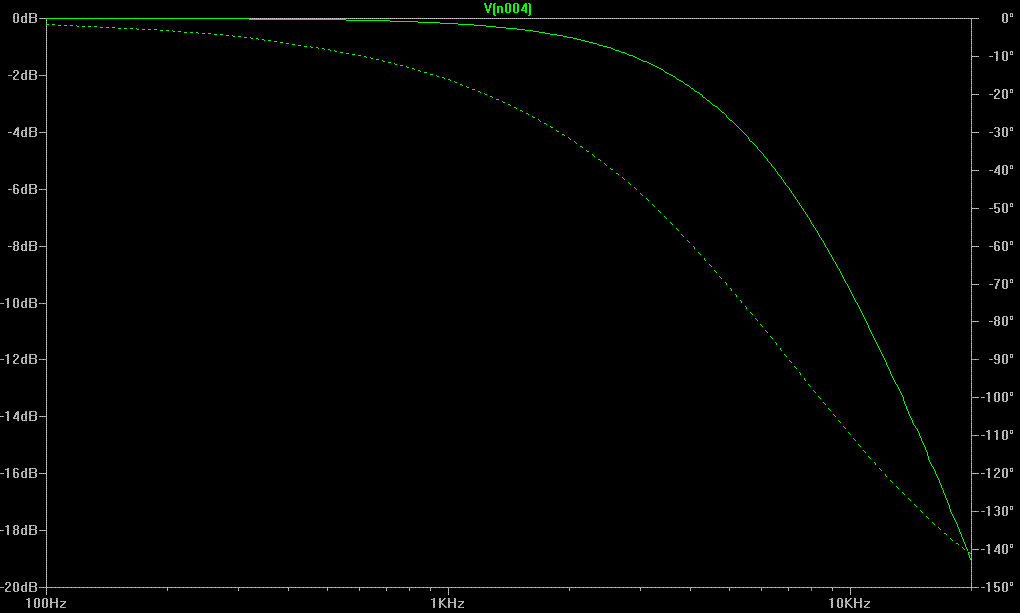1020x613 pixels.
Task: Click the -4dB magnitude axis label
Action: (x=23, y=132)
